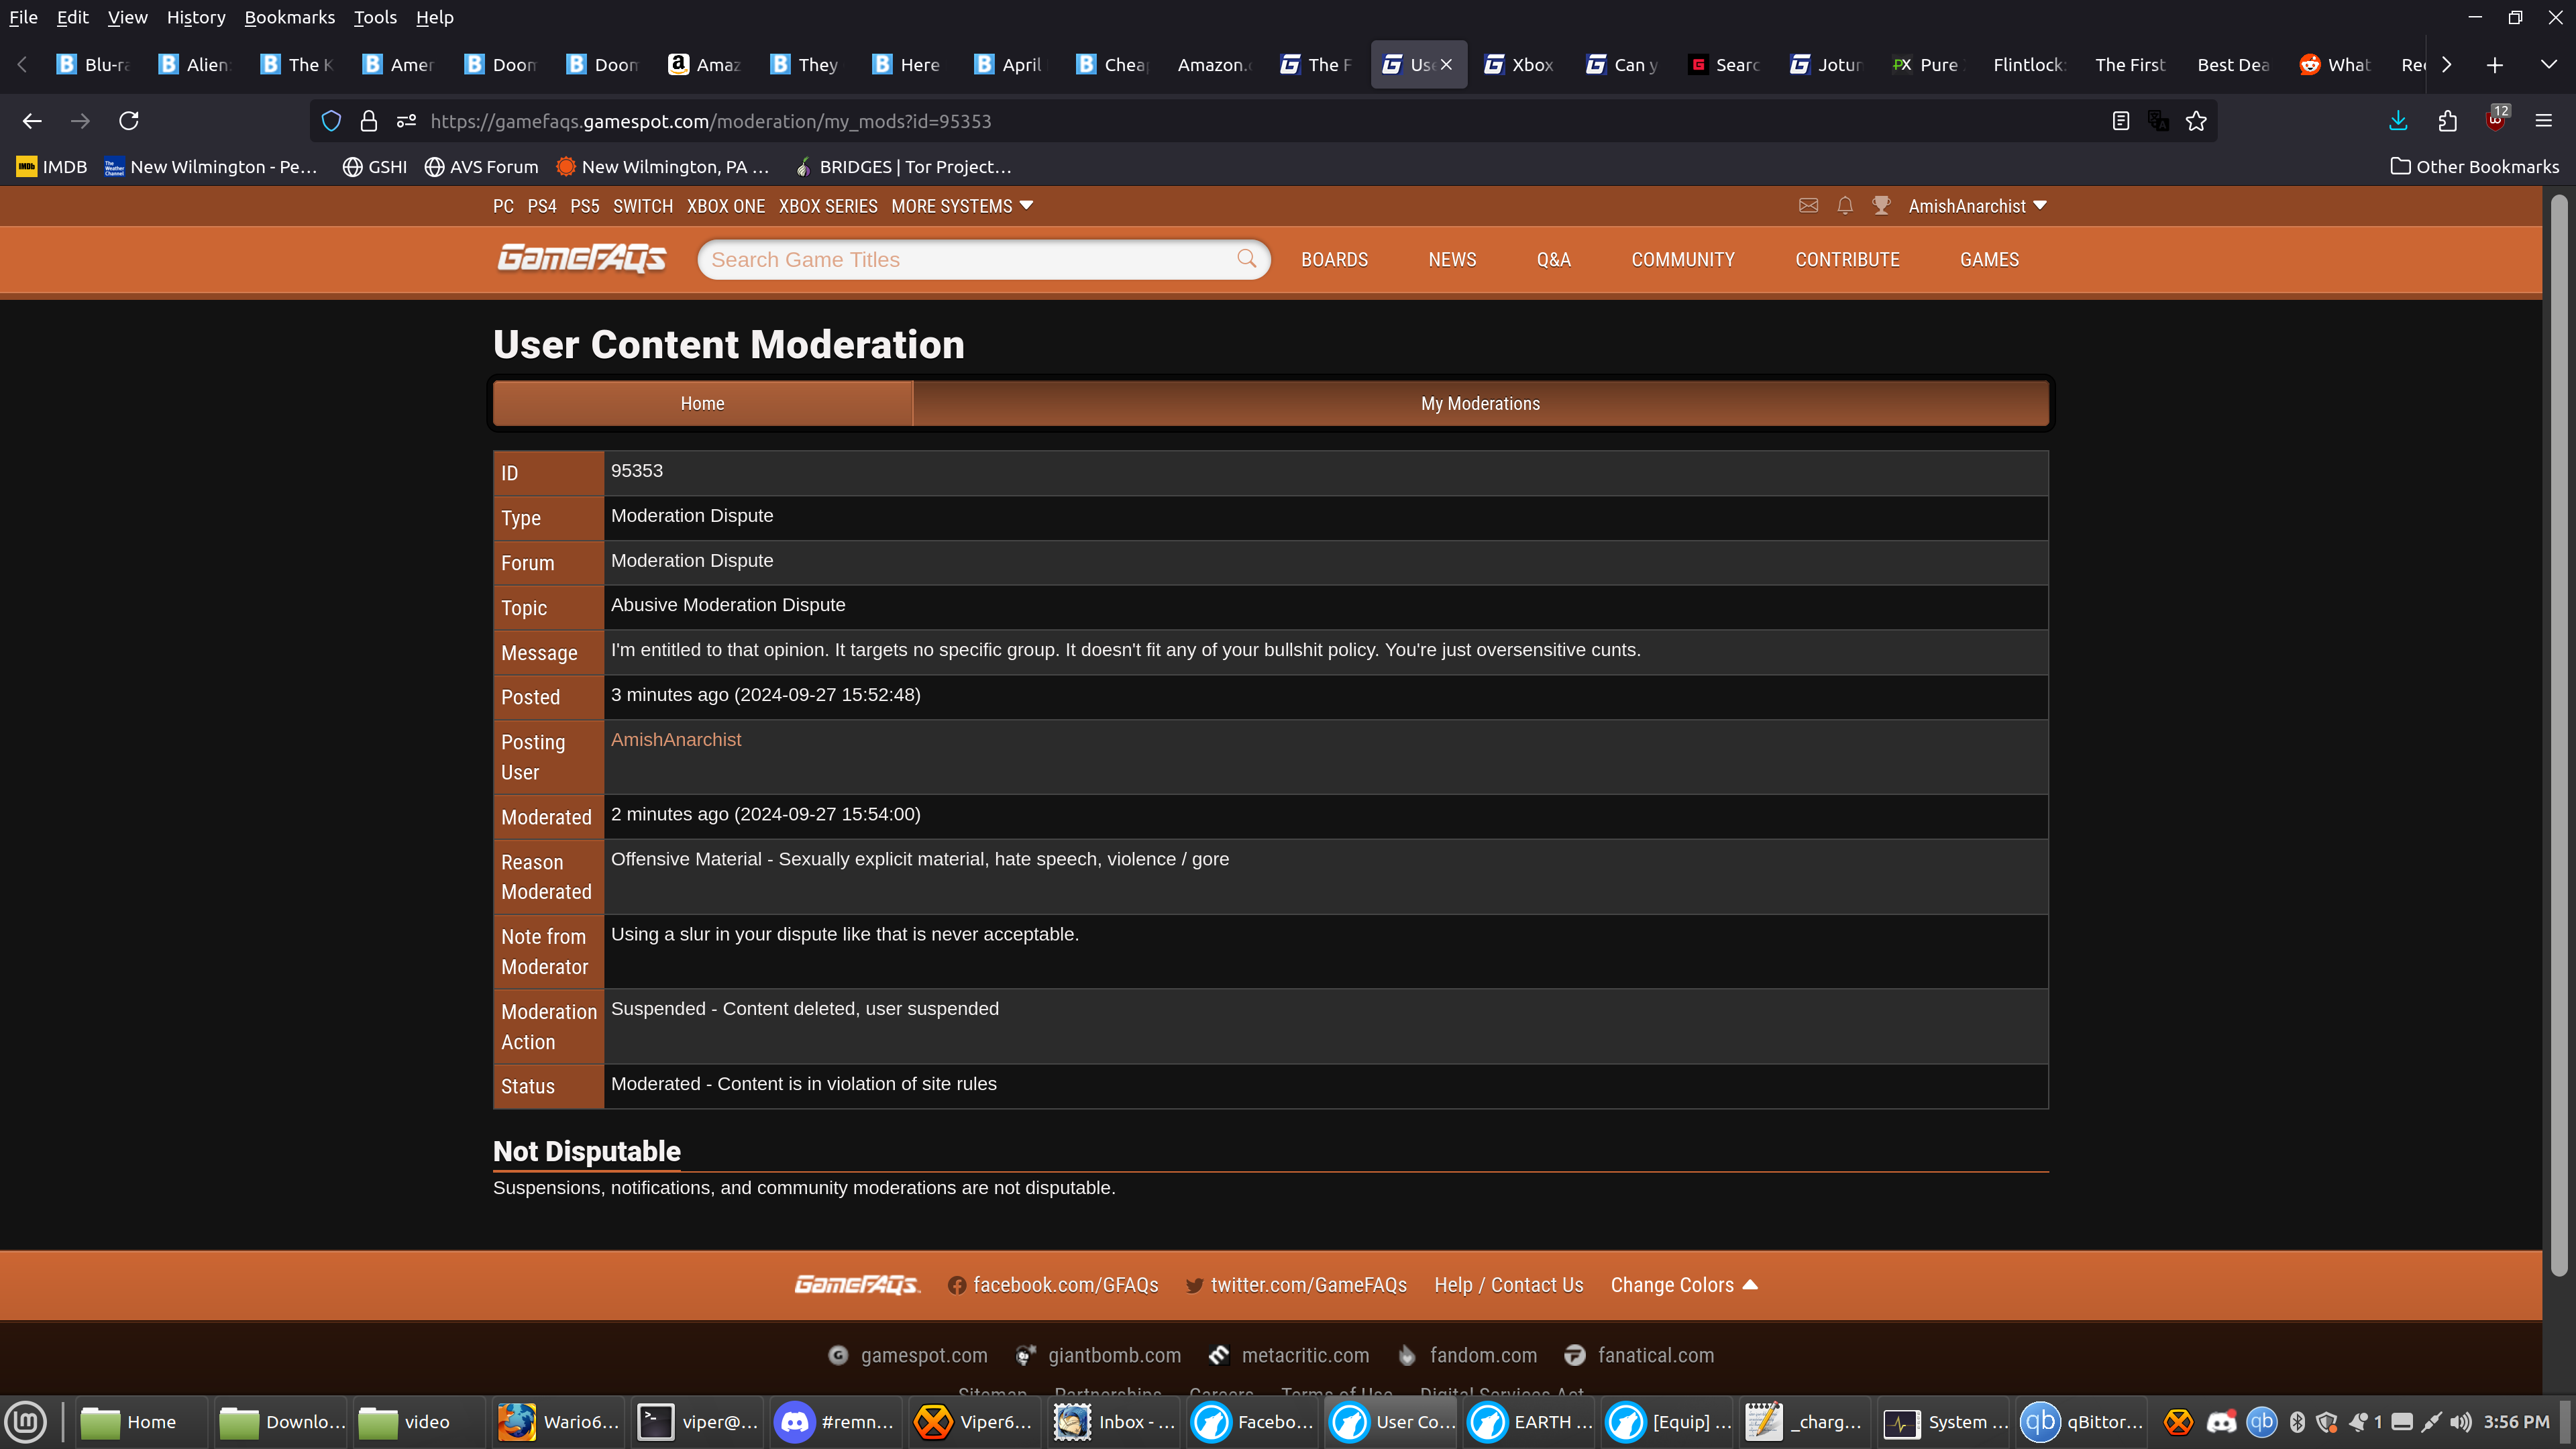Open the list all tabs chevron

pos(2548,64)
